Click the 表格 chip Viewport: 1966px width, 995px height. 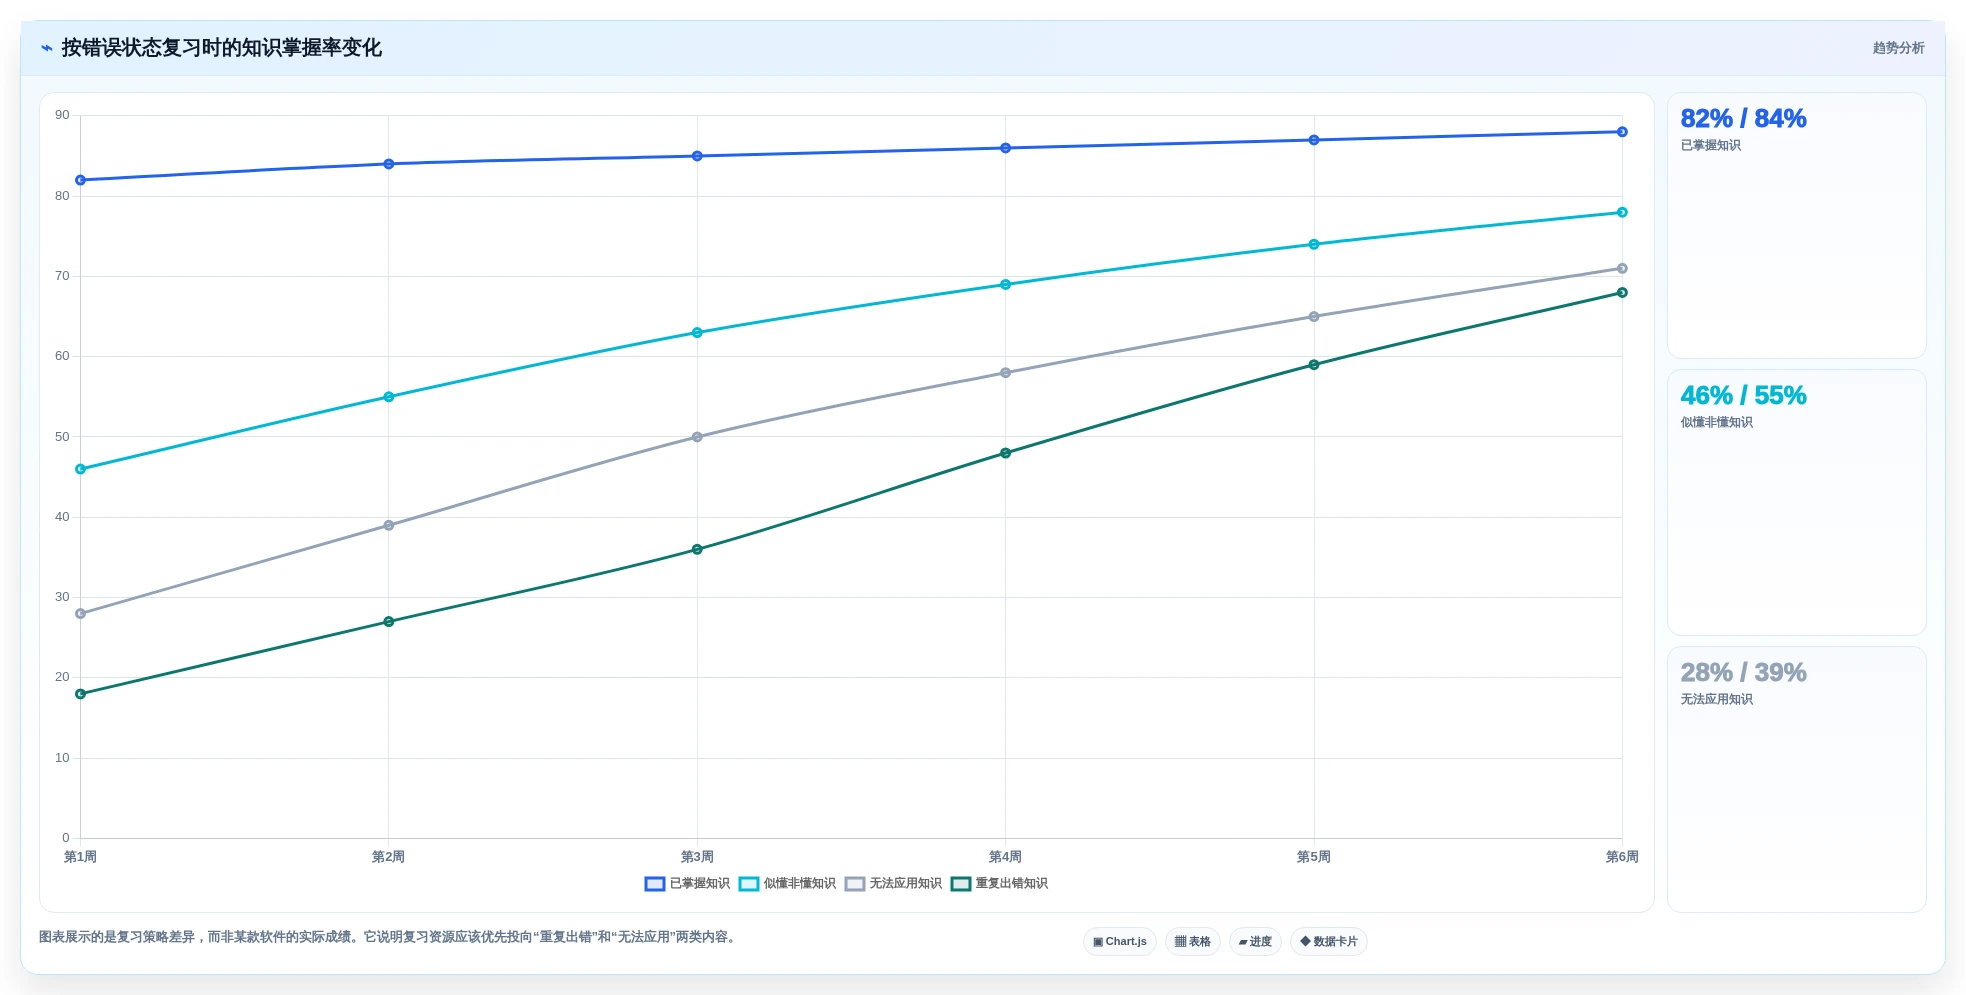tap(1193, 942)
